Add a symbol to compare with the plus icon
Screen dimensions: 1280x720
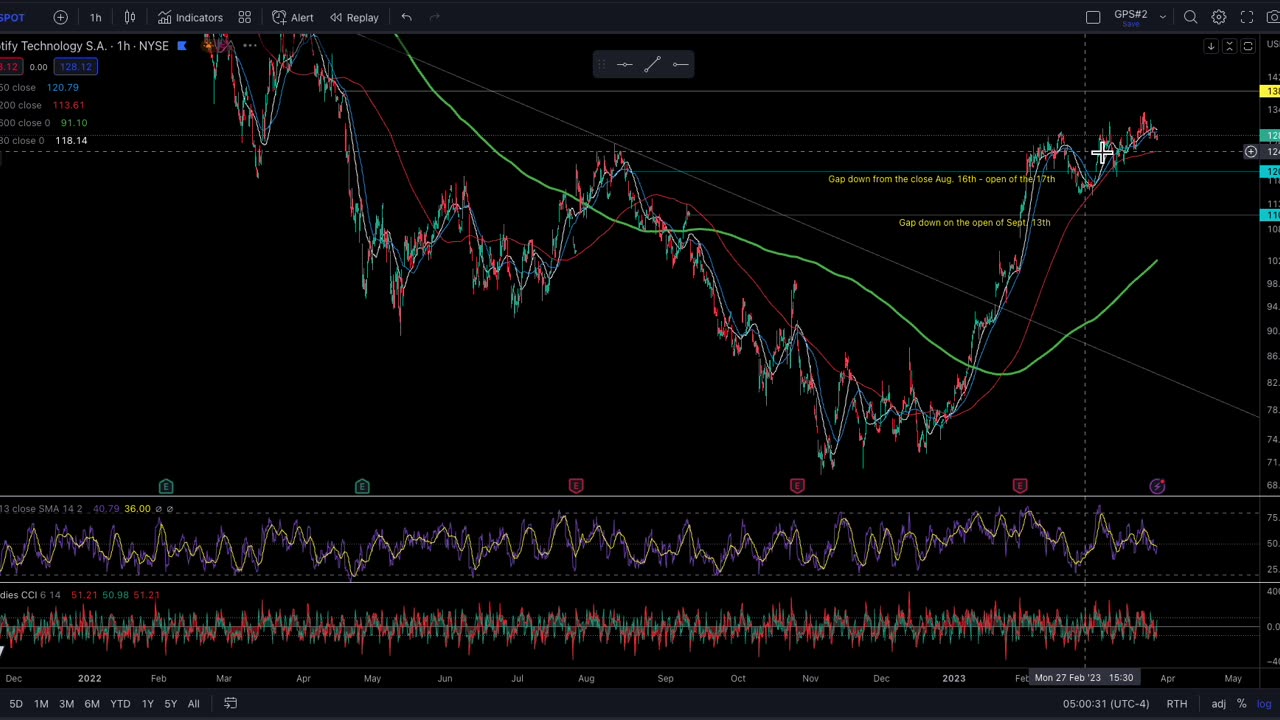(60, 17)
